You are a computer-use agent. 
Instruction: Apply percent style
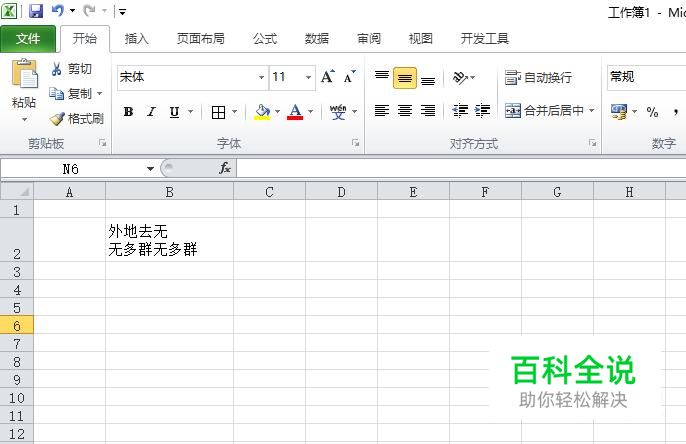(652, 112)
